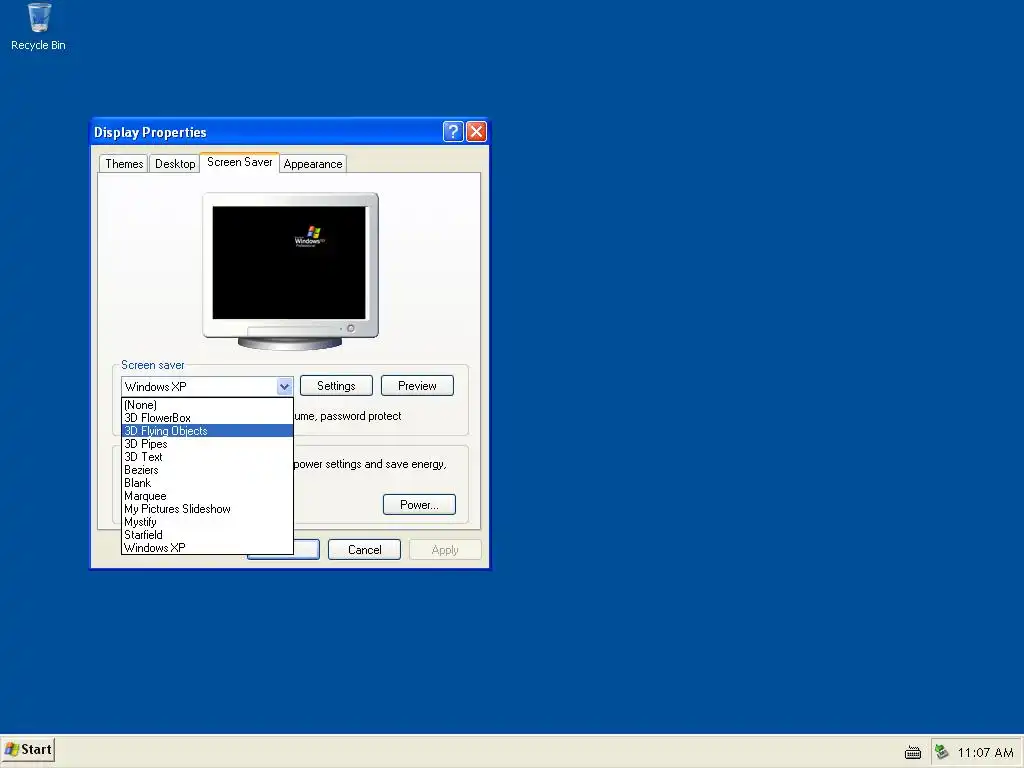Click the help question mark button
The width and height of the screenshot is (1024, 768).
pos(453,132)
